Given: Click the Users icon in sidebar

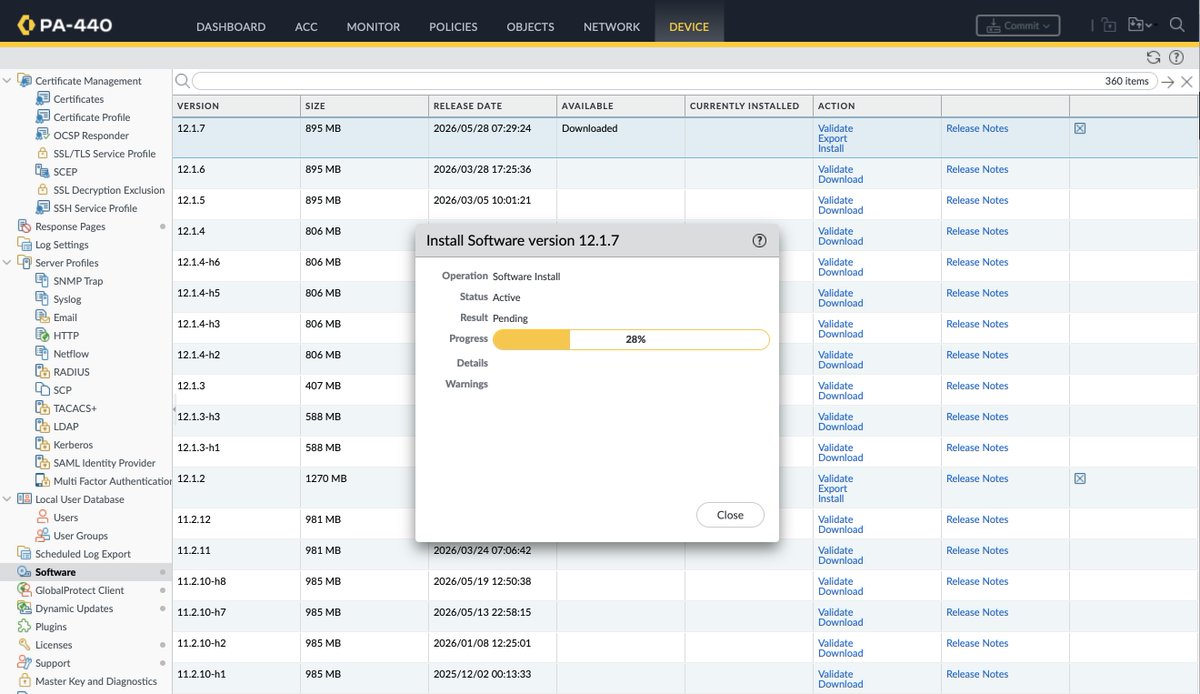Looking at the screenshot, I should tap(43, 517).
